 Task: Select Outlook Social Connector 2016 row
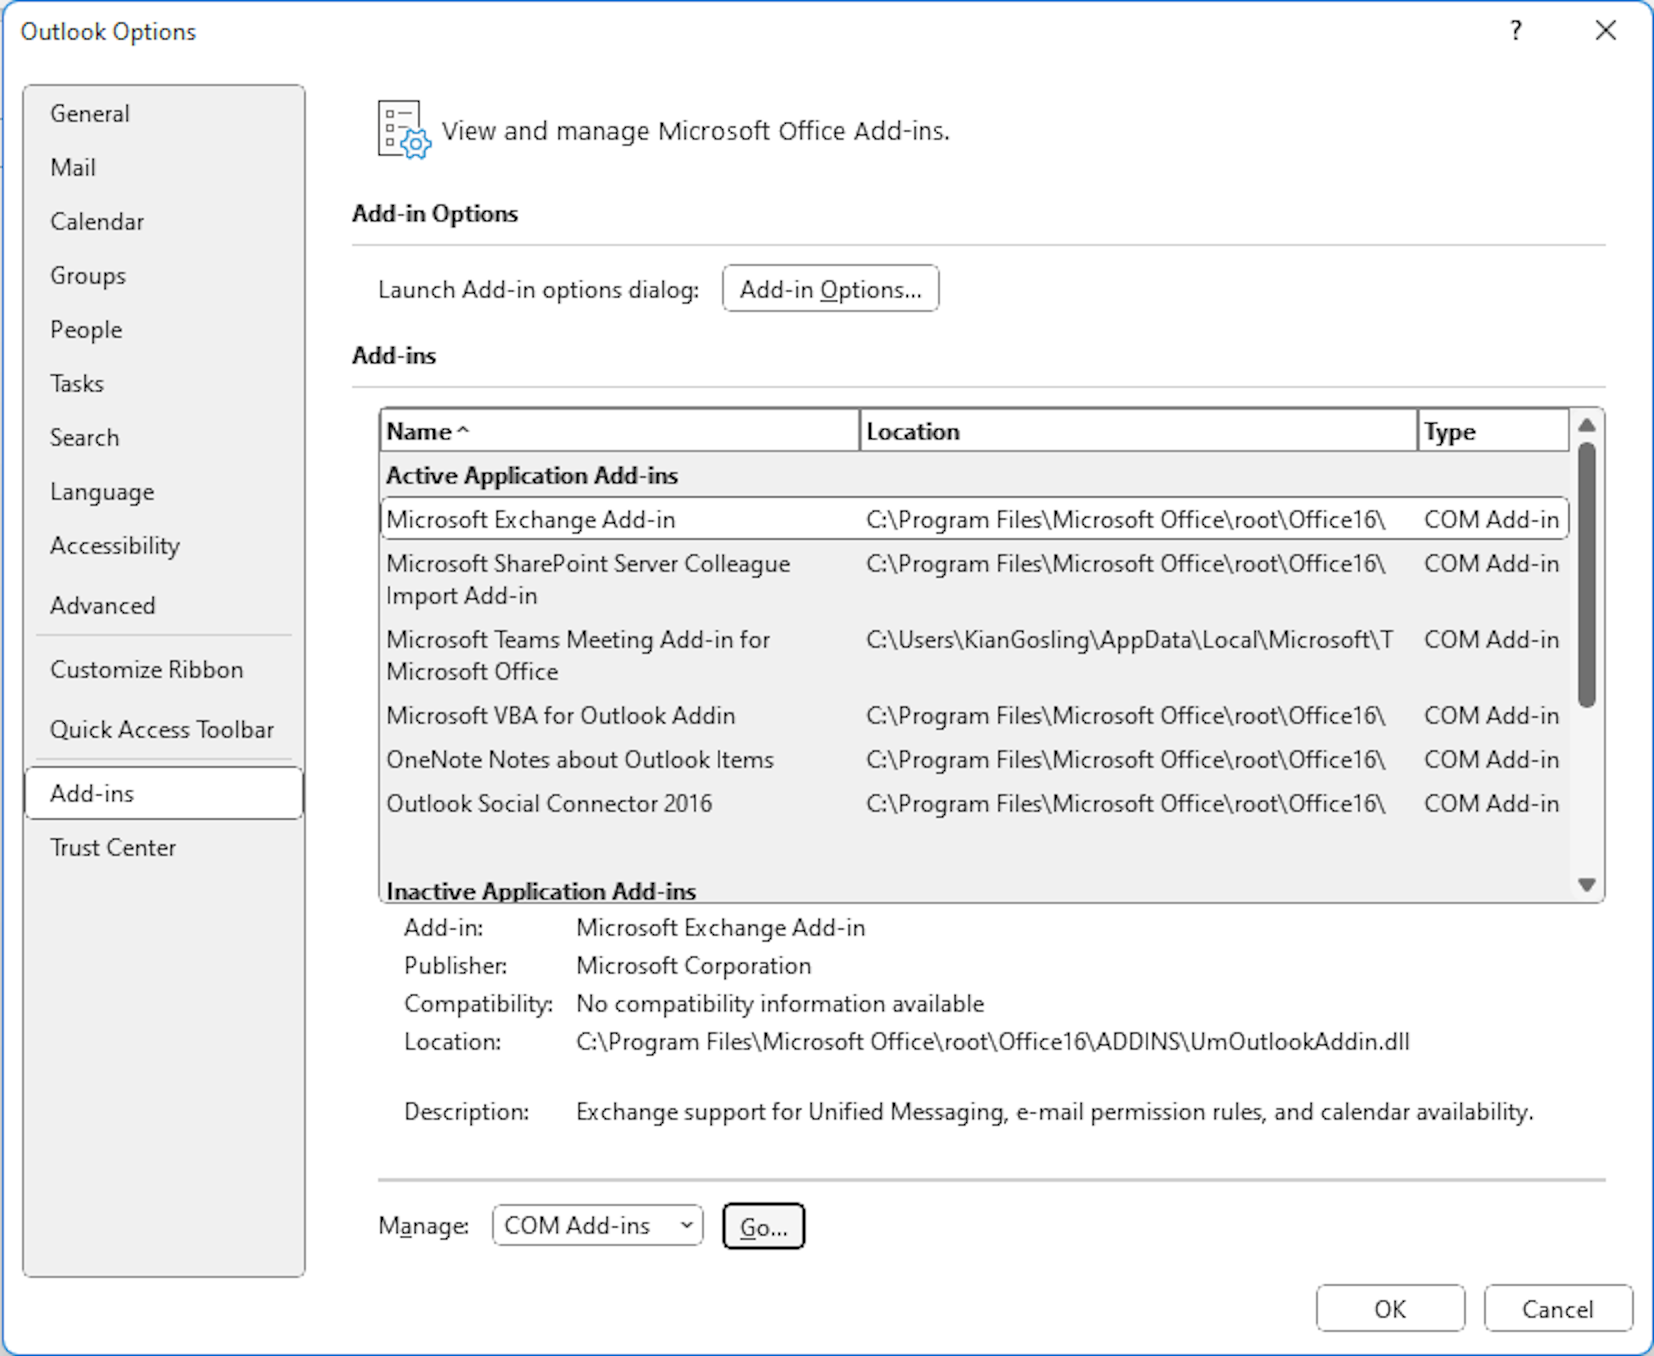(975, 803)
